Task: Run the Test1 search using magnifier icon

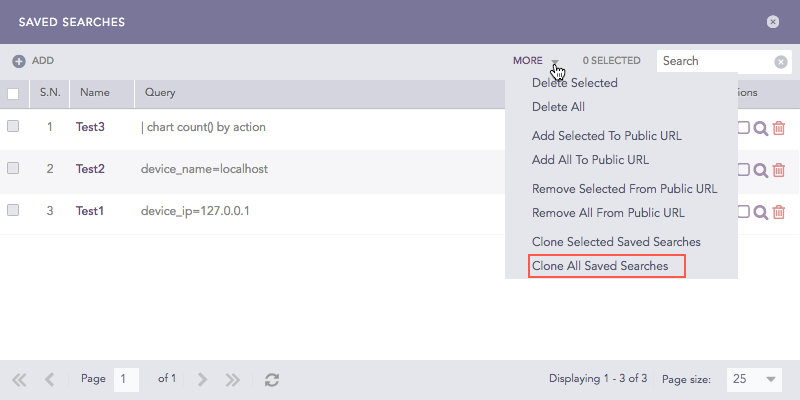Action: pos(761,212)
